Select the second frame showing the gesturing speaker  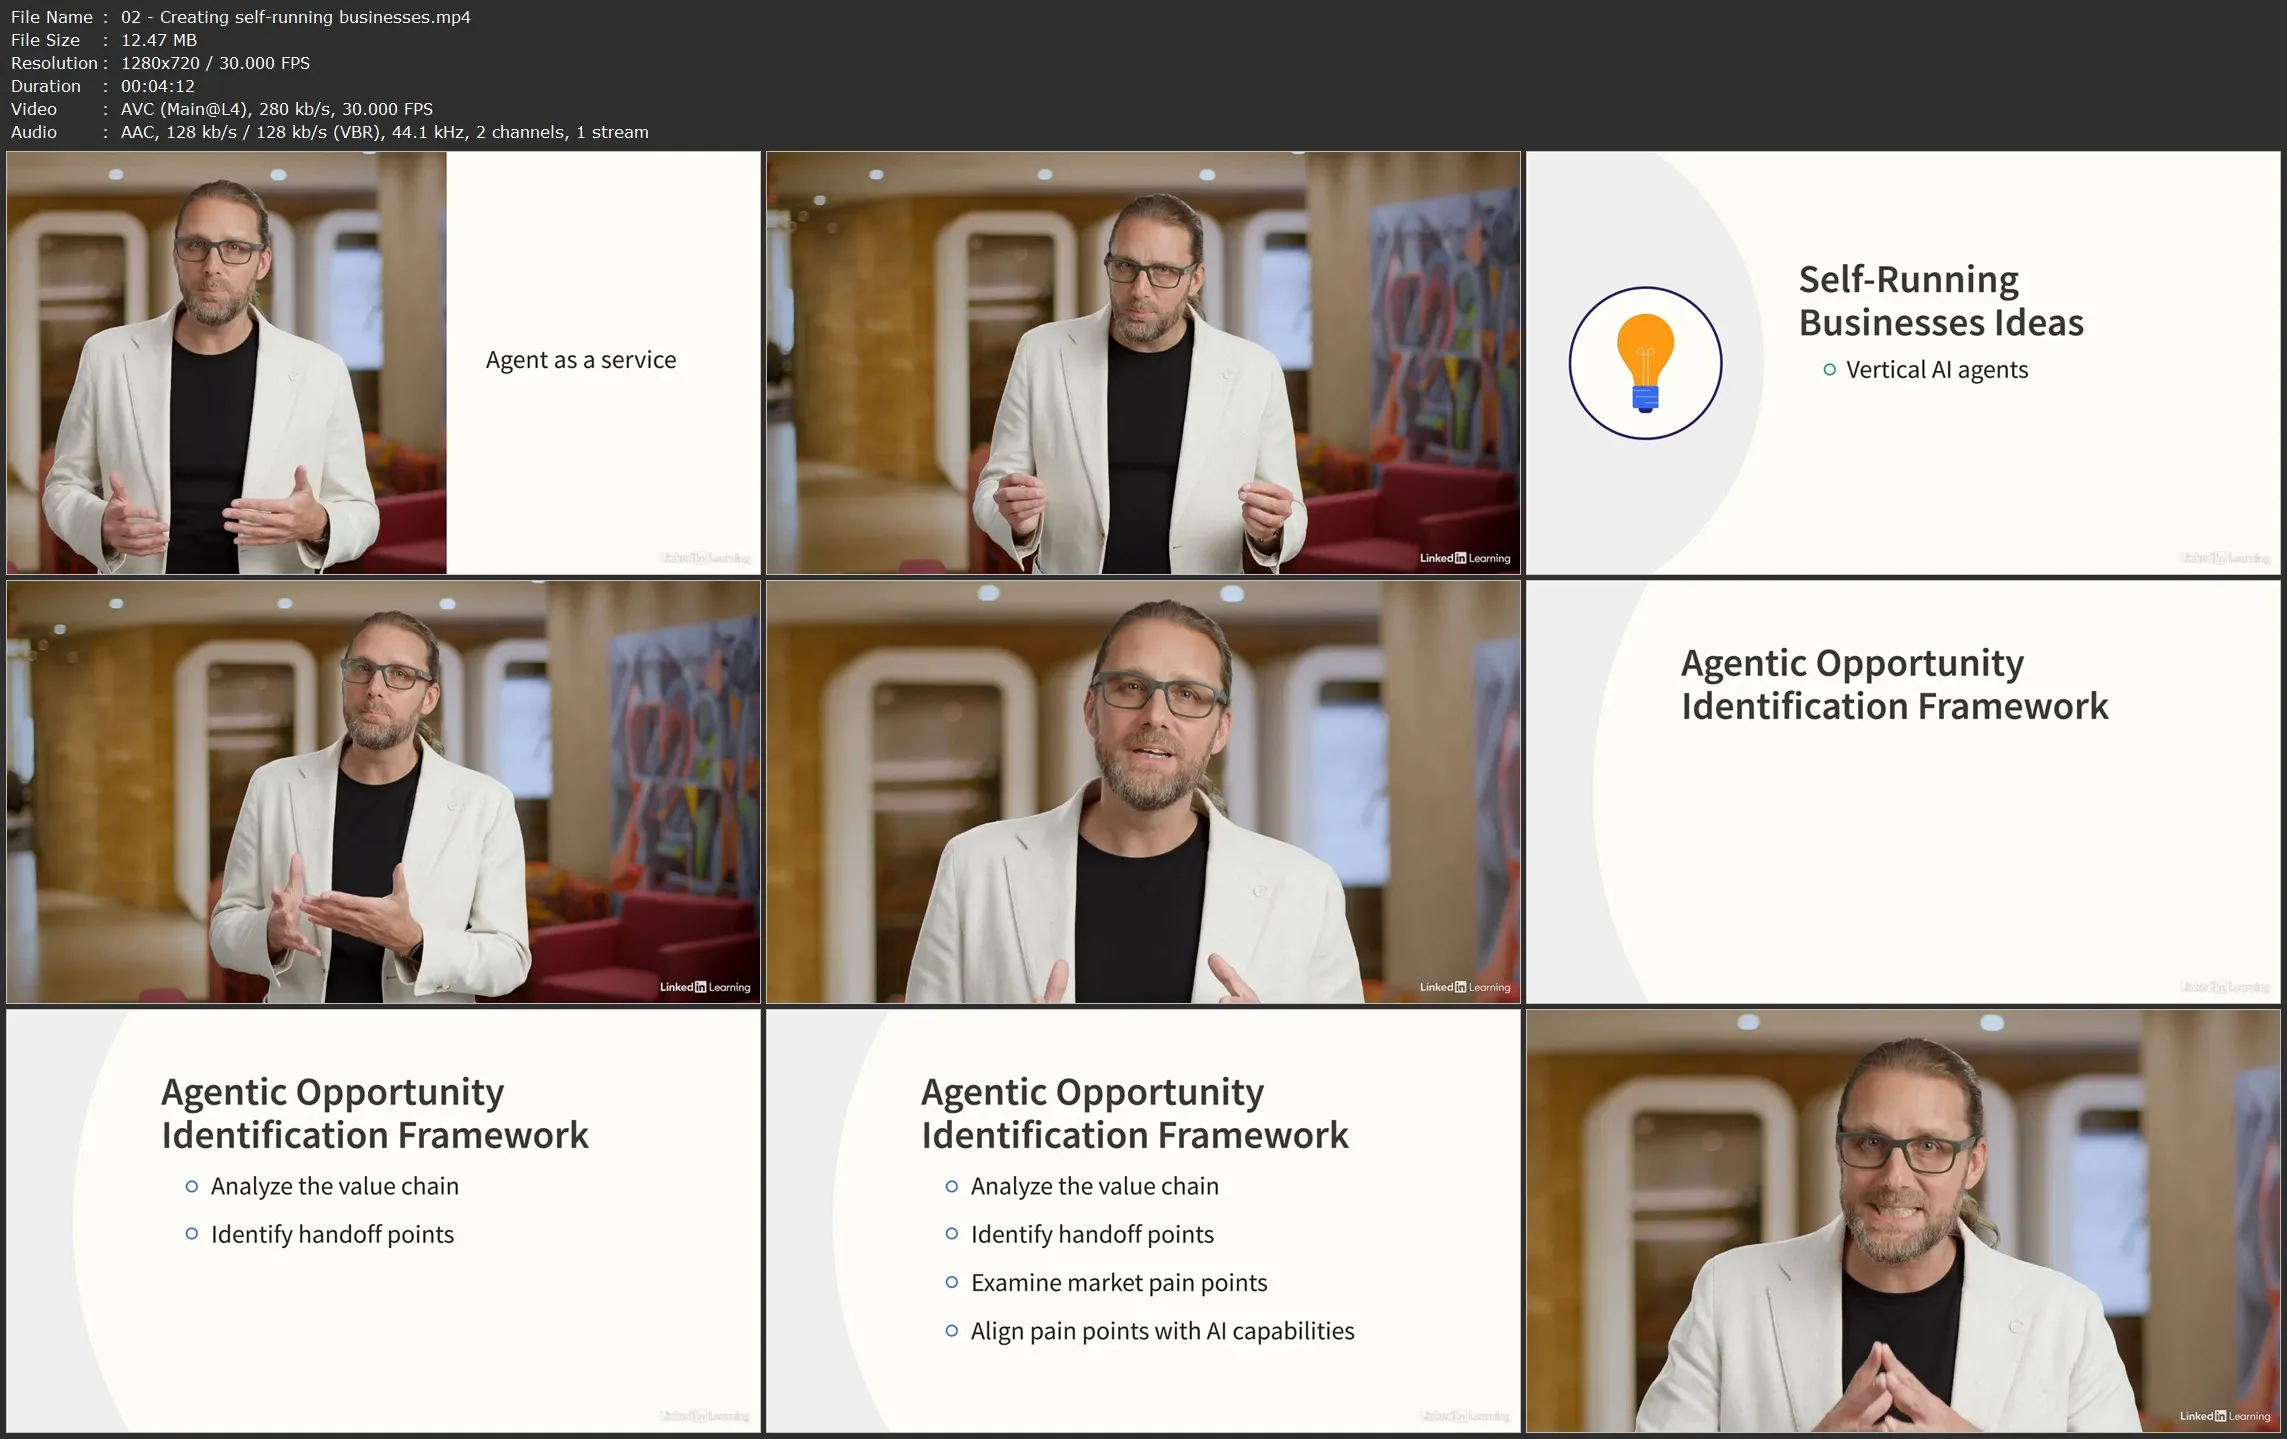coord(1143,362)
